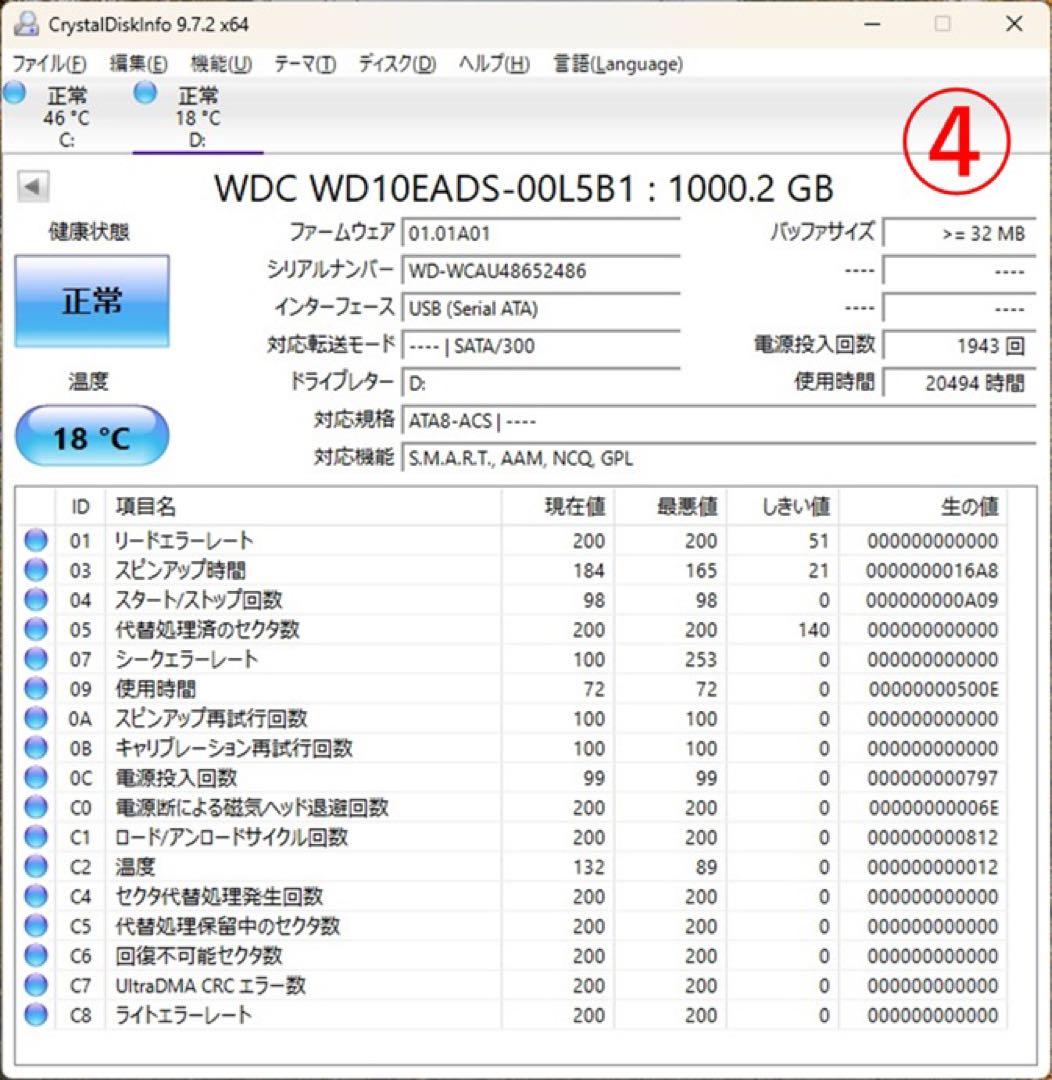This screenshot has height=1080, width=1052.
Task: Click the 正常 health status button
Action: click(92, 300)
